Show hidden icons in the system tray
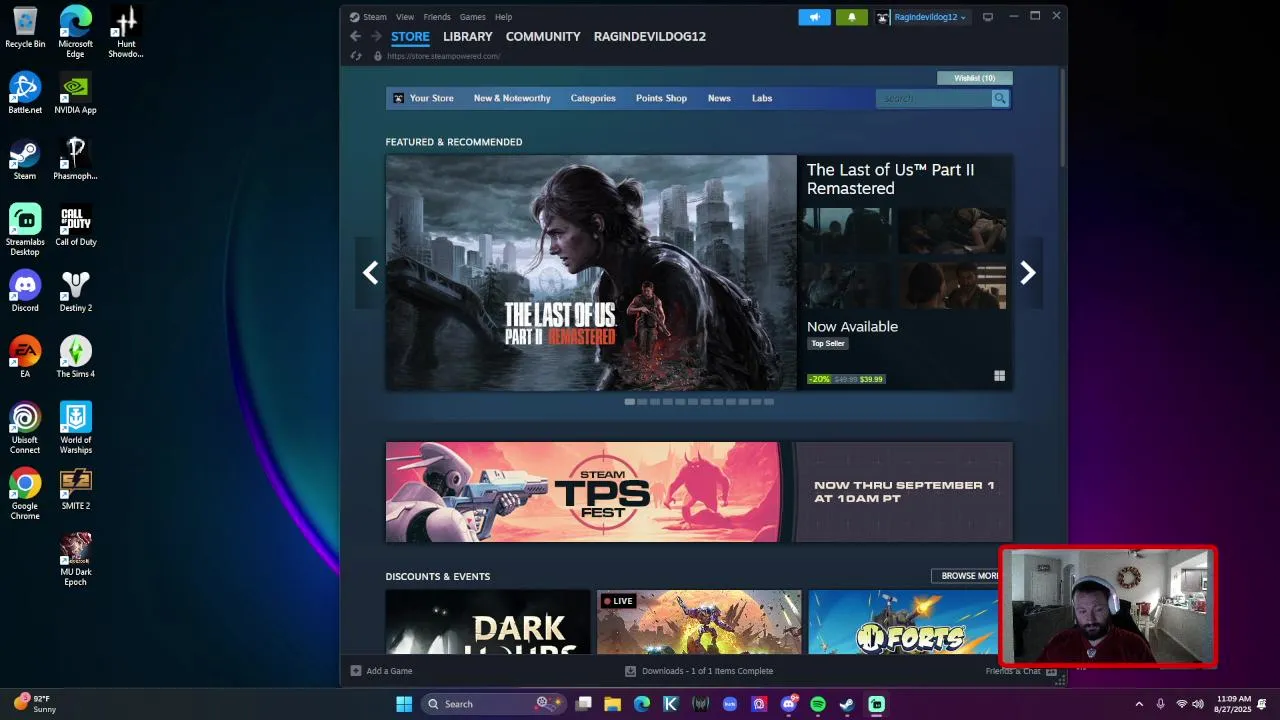This screenshot has height=720, width=1280. tap(1139, 704)
